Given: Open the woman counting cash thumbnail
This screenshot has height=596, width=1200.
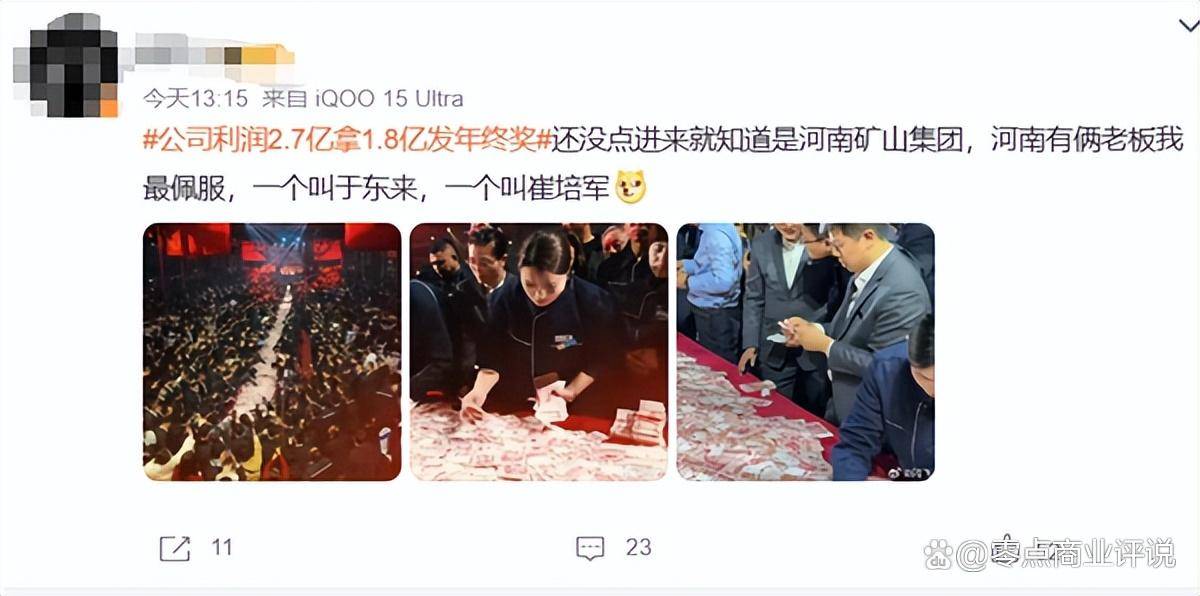Looking at the screenshot, I should (x=538, y=352).
